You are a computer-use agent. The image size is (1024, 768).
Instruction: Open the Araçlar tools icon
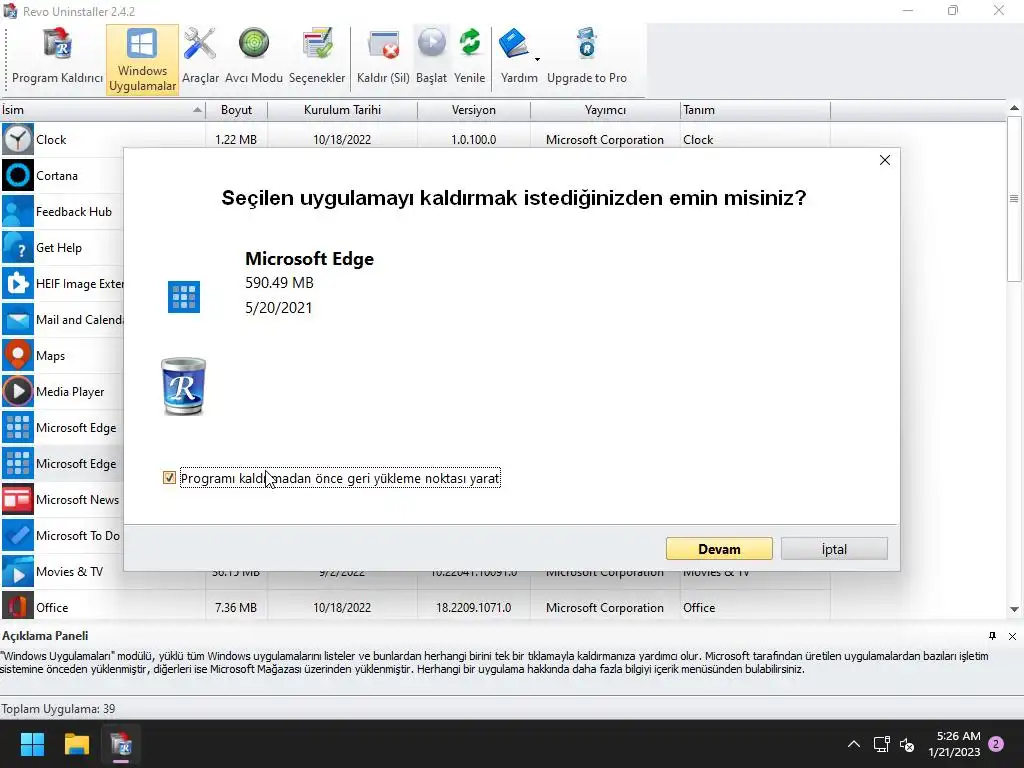[x=200, y=58]
